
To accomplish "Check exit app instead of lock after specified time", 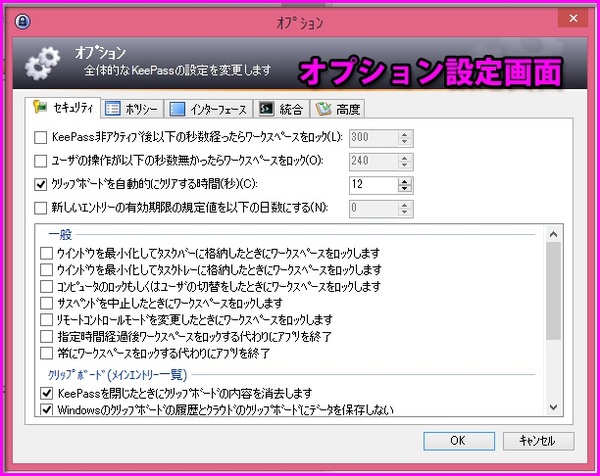I will [x=46, y=337].
